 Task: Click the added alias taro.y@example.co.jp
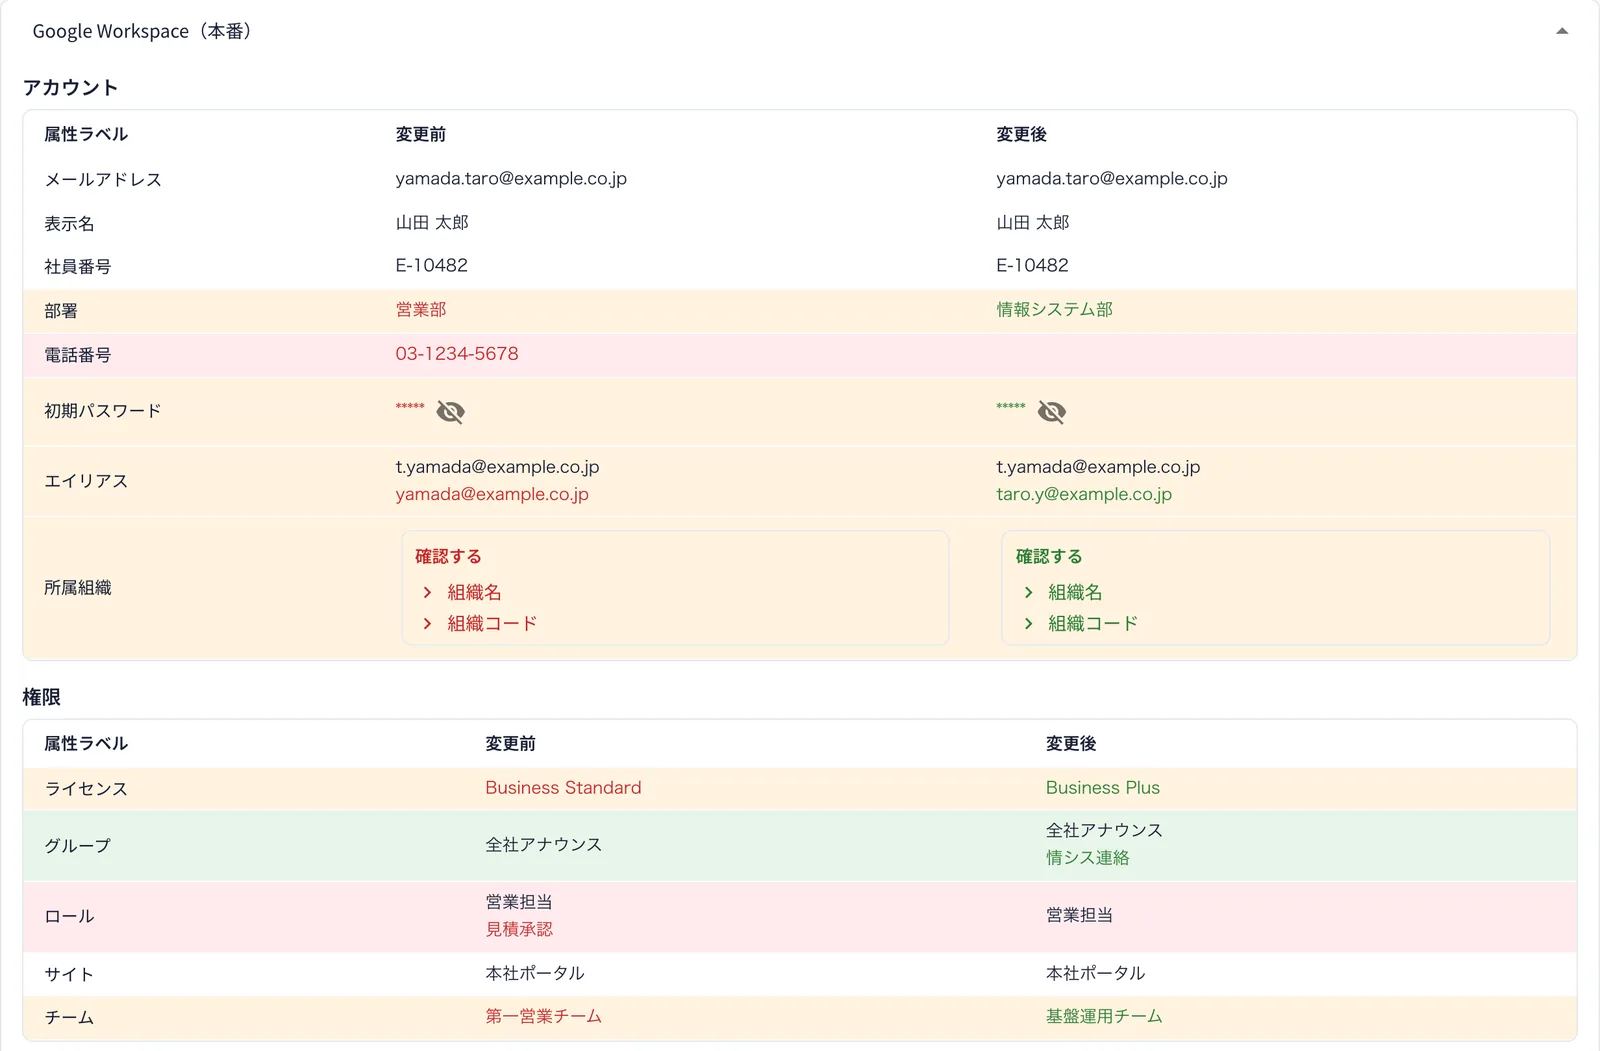[1084, 494]
